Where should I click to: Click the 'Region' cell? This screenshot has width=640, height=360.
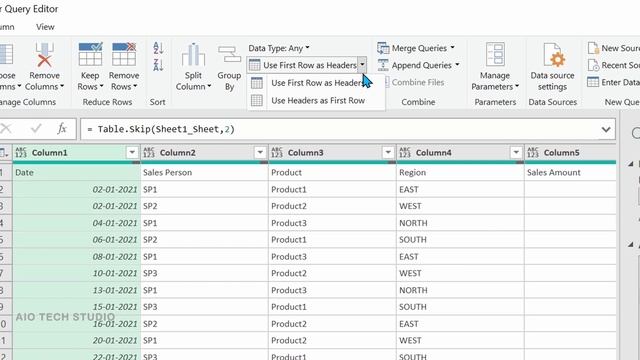460,172
